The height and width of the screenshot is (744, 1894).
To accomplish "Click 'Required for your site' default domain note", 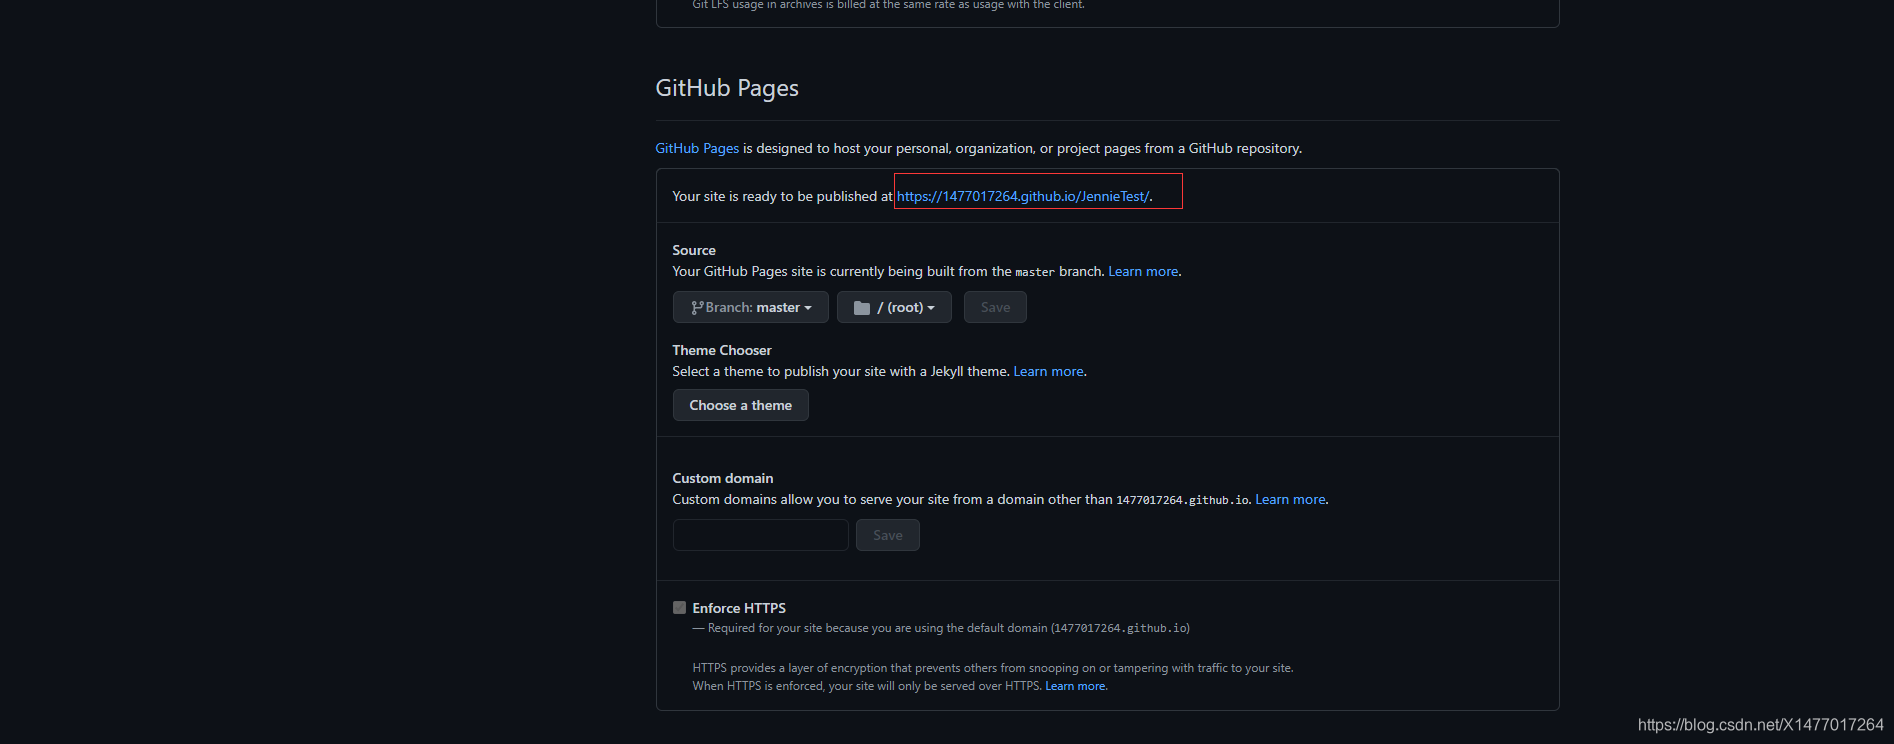I will pyautogui.click(x=941, y=628).
